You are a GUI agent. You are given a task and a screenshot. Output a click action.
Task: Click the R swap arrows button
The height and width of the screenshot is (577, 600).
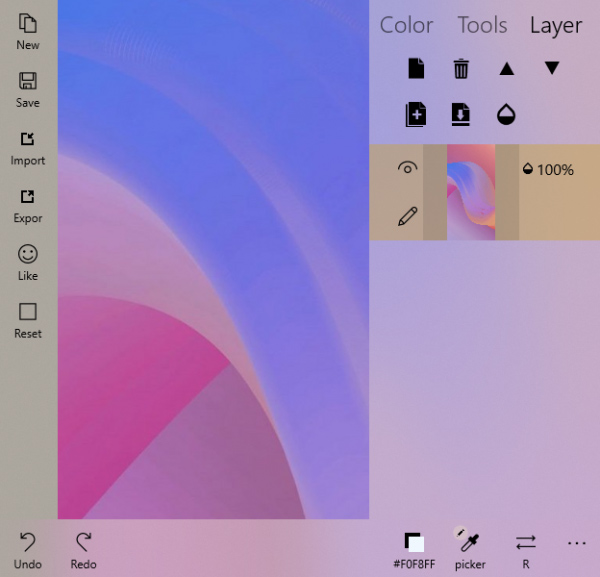(526, 550)
